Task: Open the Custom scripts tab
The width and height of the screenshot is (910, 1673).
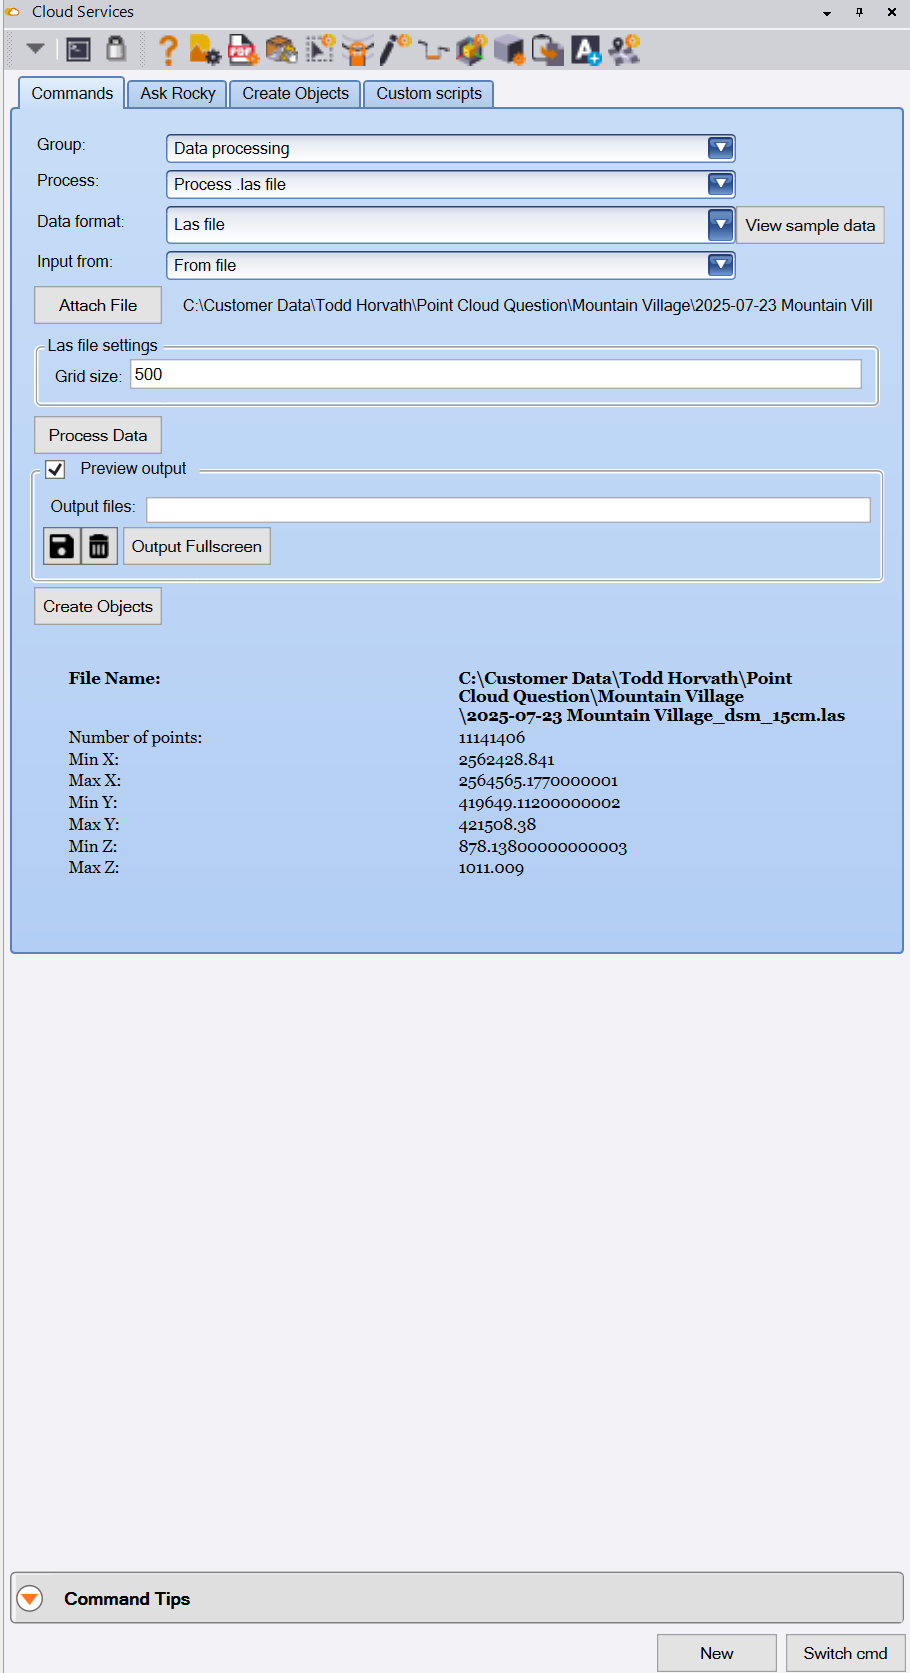Action: click(428, 94)
